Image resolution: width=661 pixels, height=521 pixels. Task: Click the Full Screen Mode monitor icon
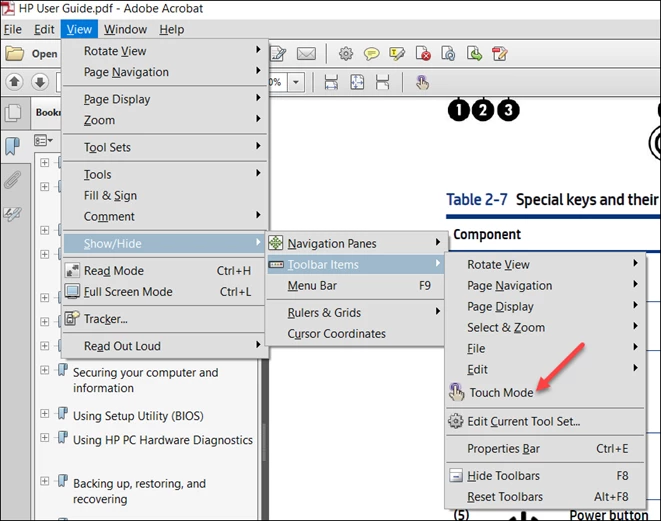coord(72,291)
